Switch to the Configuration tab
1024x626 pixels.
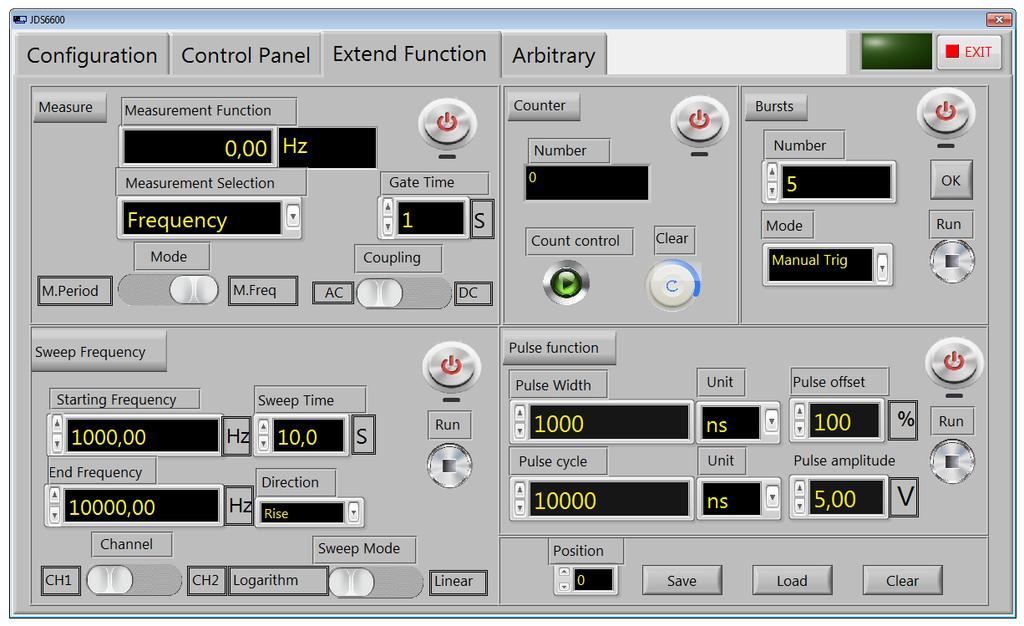click(92, 55)
